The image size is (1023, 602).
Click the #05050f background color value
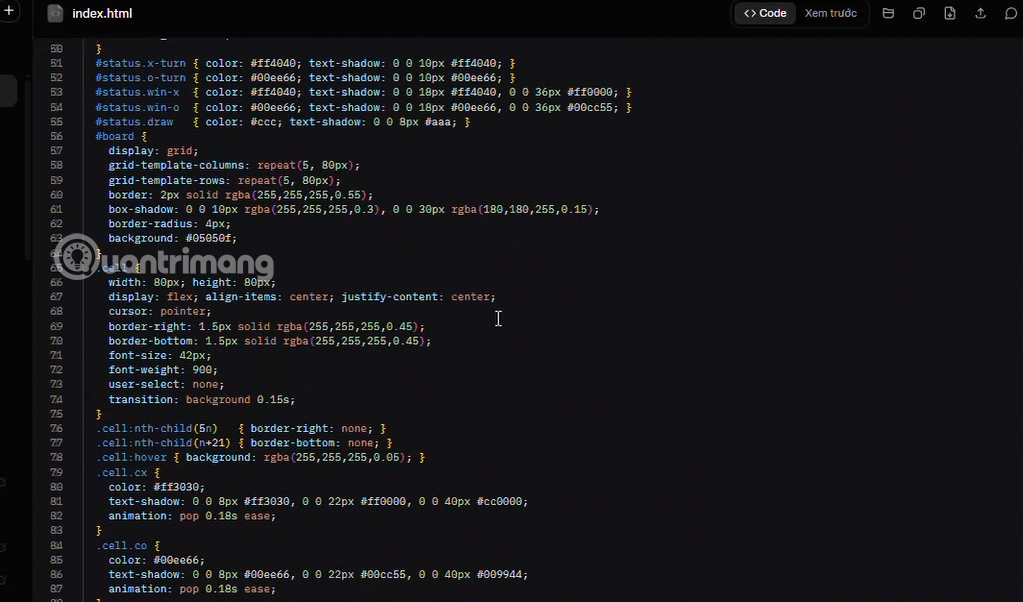(210, 238)
